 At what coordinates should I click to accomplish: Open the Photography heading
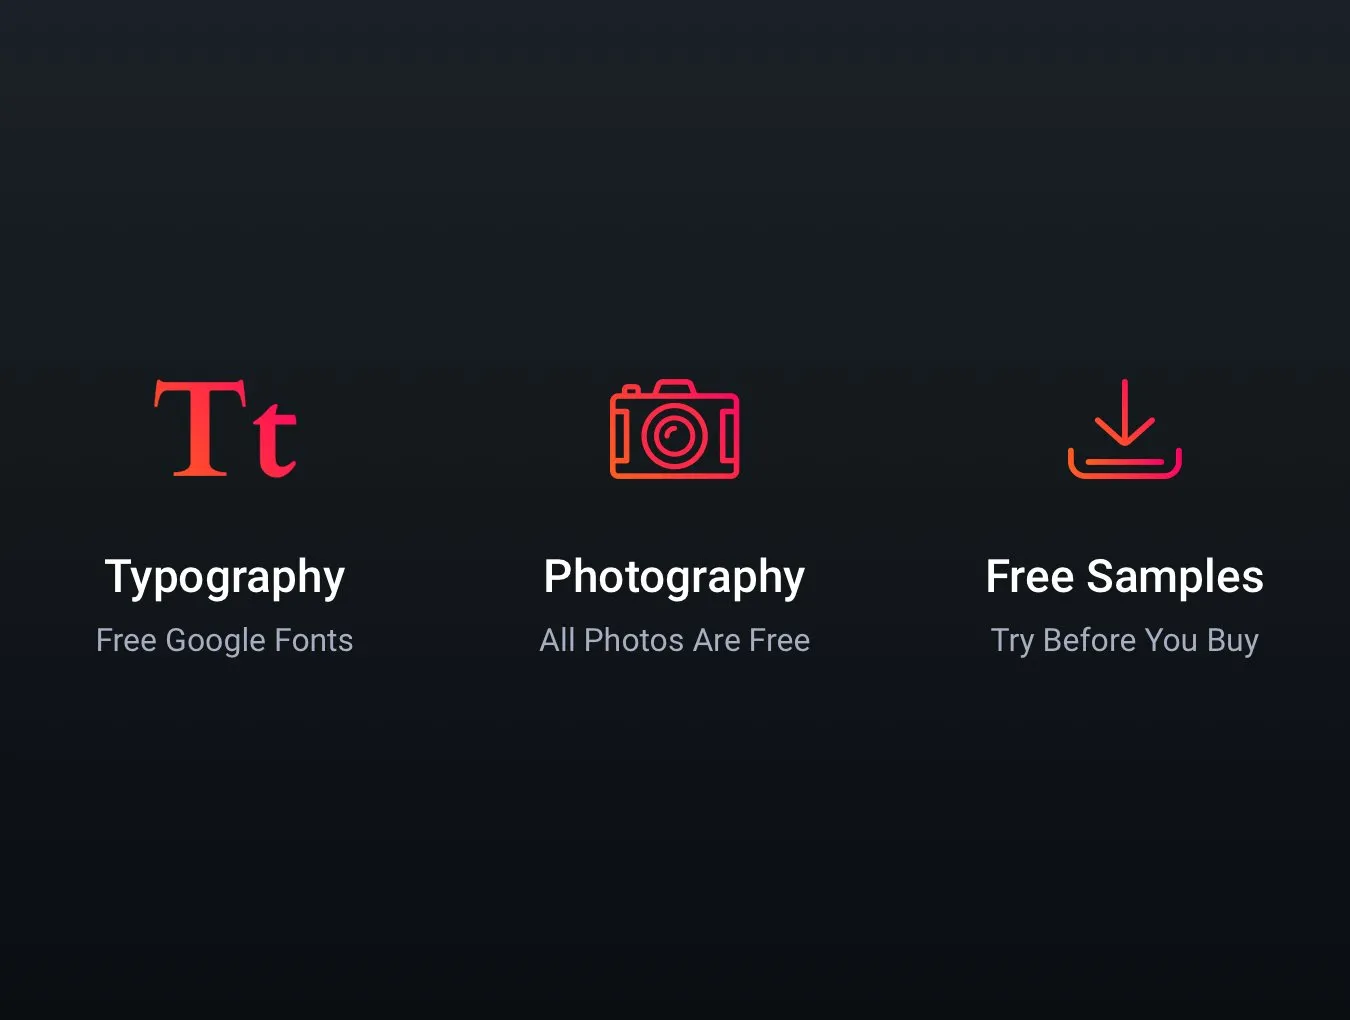pos(675,578)
